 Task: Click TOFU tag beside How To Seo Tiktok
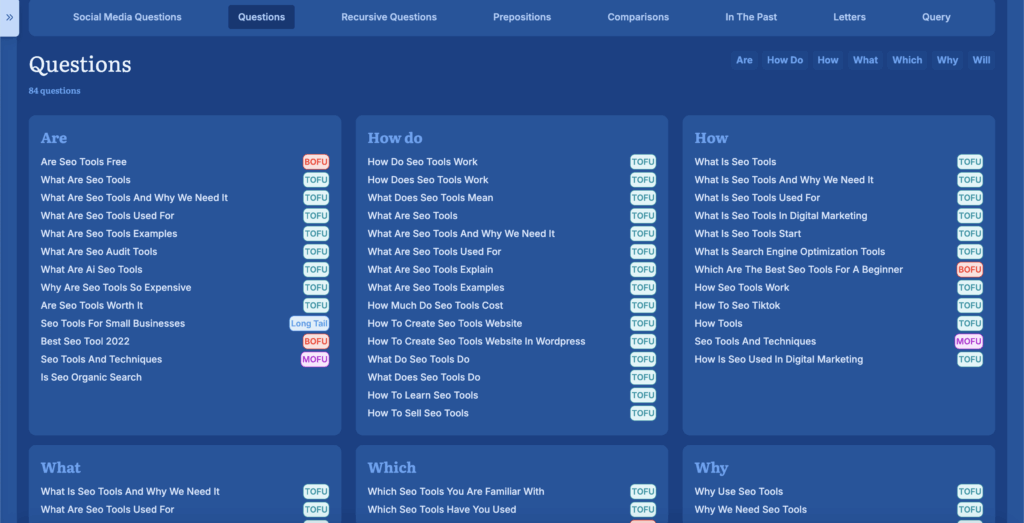(x=969, y=306)
